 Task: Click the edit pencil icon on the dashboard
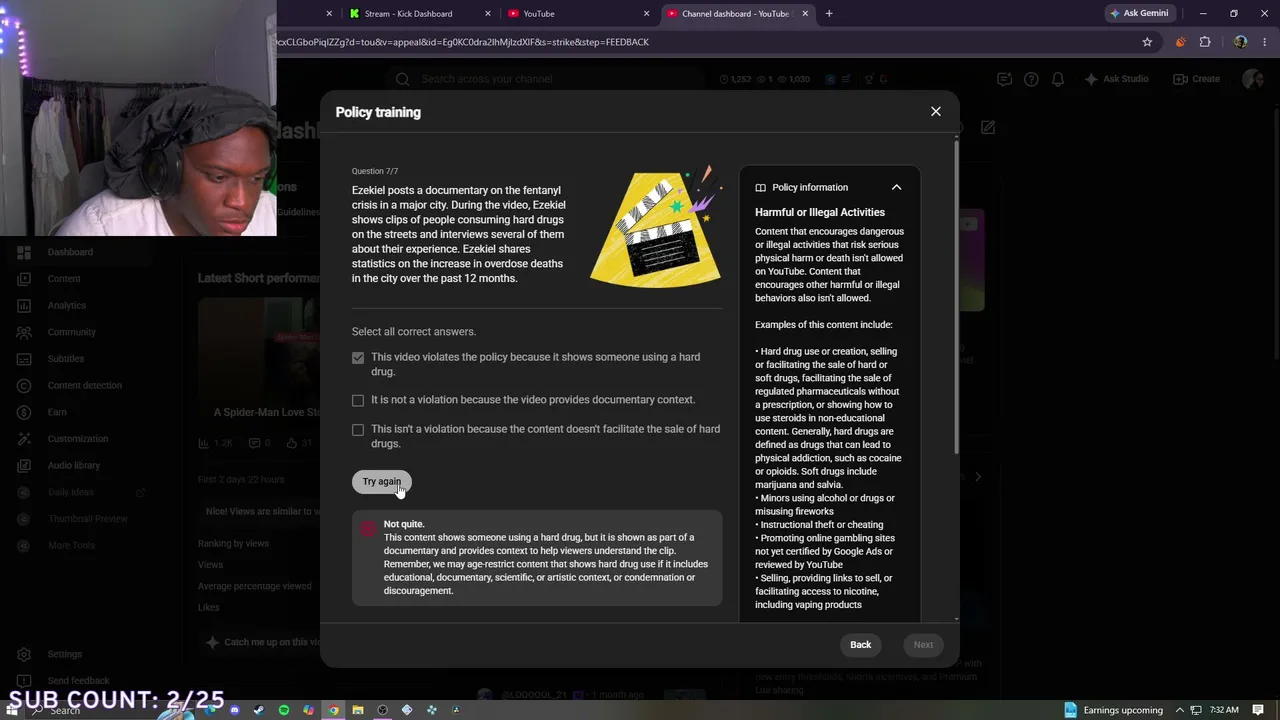point(988,127)
